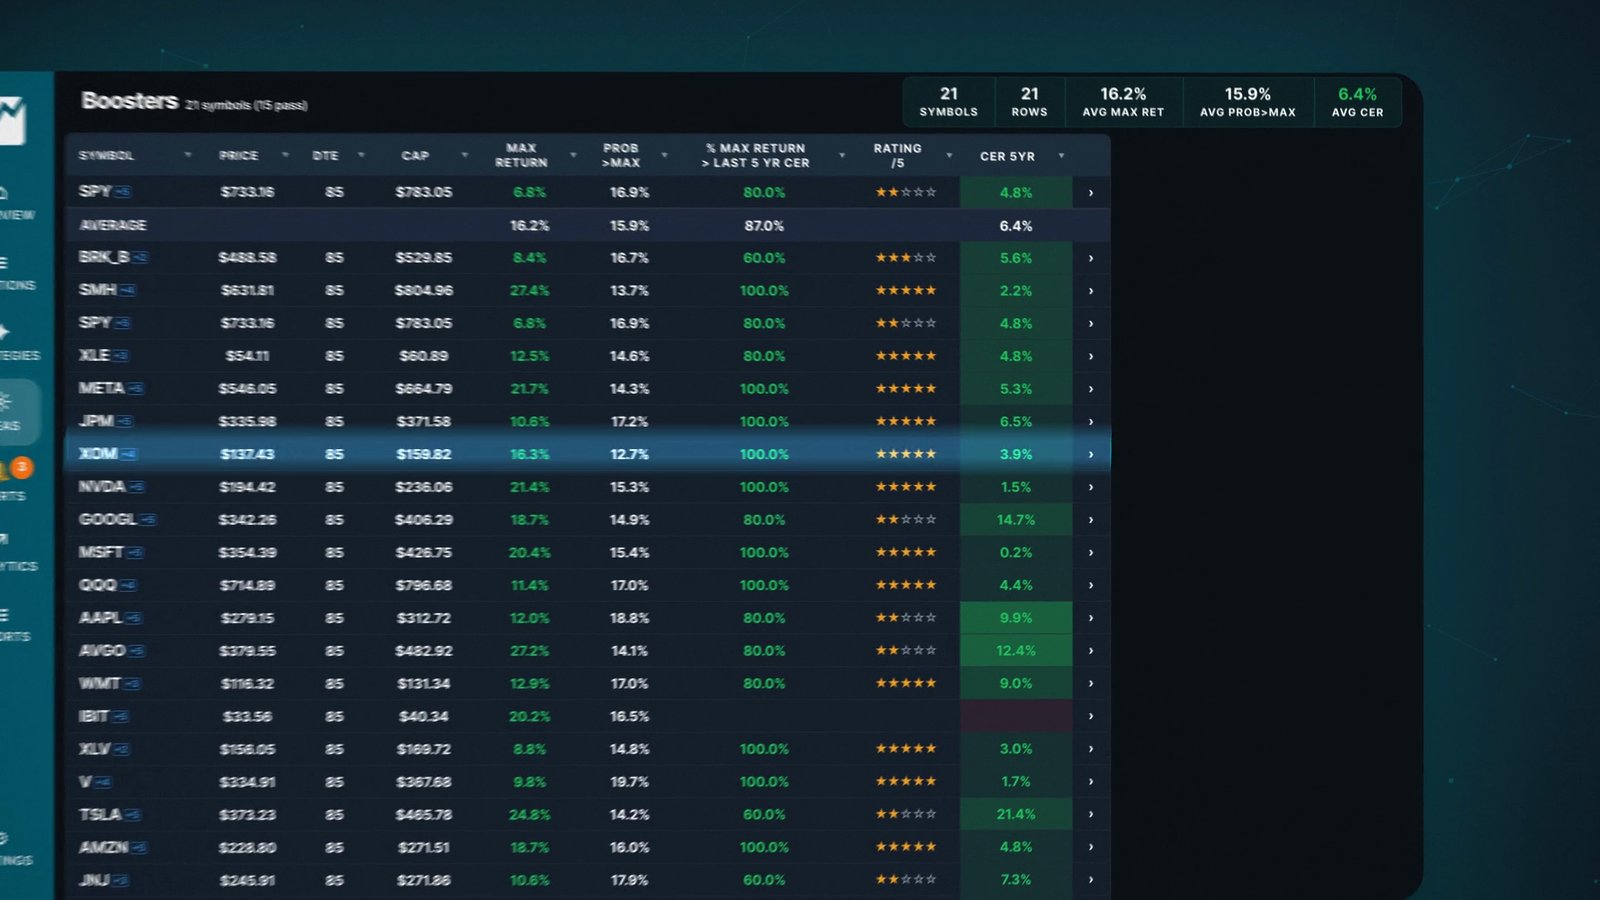Open the small icon next to GOOGL
Viewport: 1600px width, 900px height.
[149, 520]
